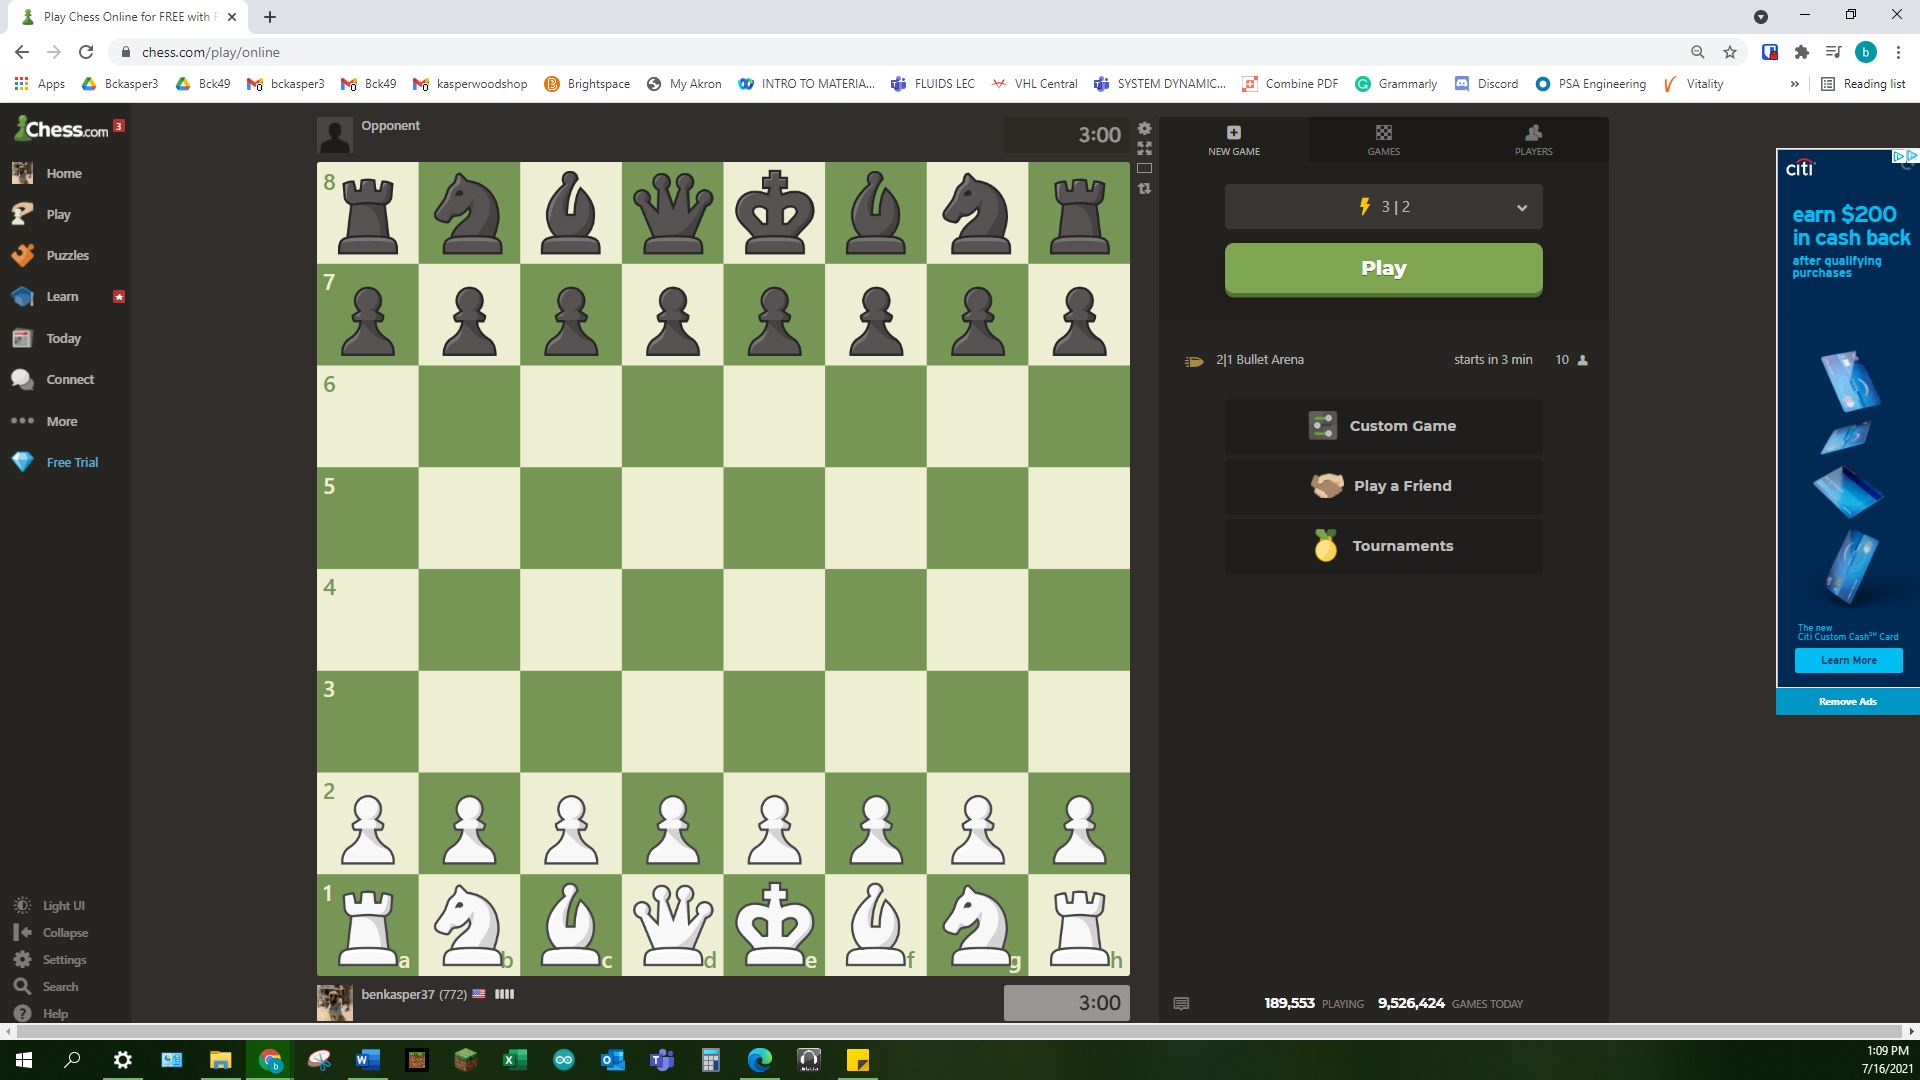Switch to the Players tab
1920x1080 pixels.
point(1533,140)
